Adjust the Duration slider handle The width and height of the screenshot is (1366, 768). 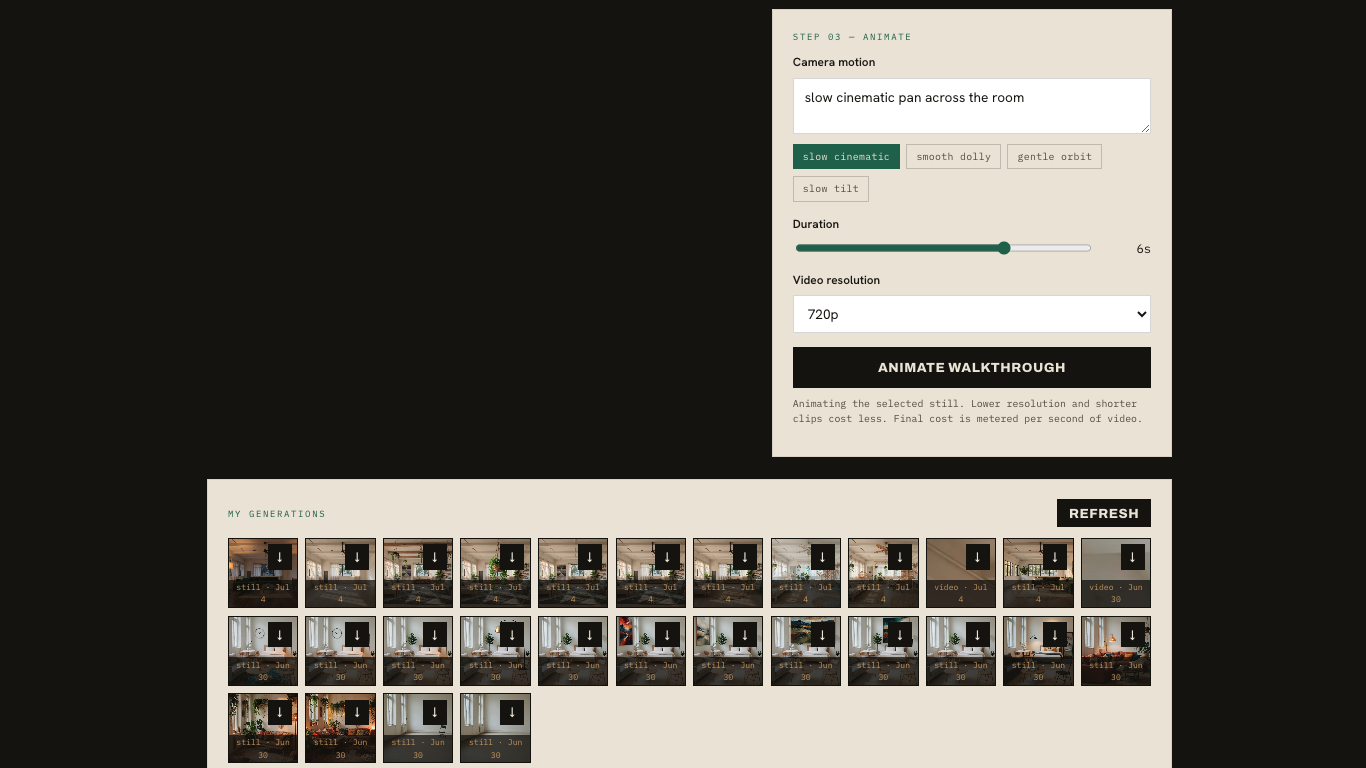tap(1004, 248)
